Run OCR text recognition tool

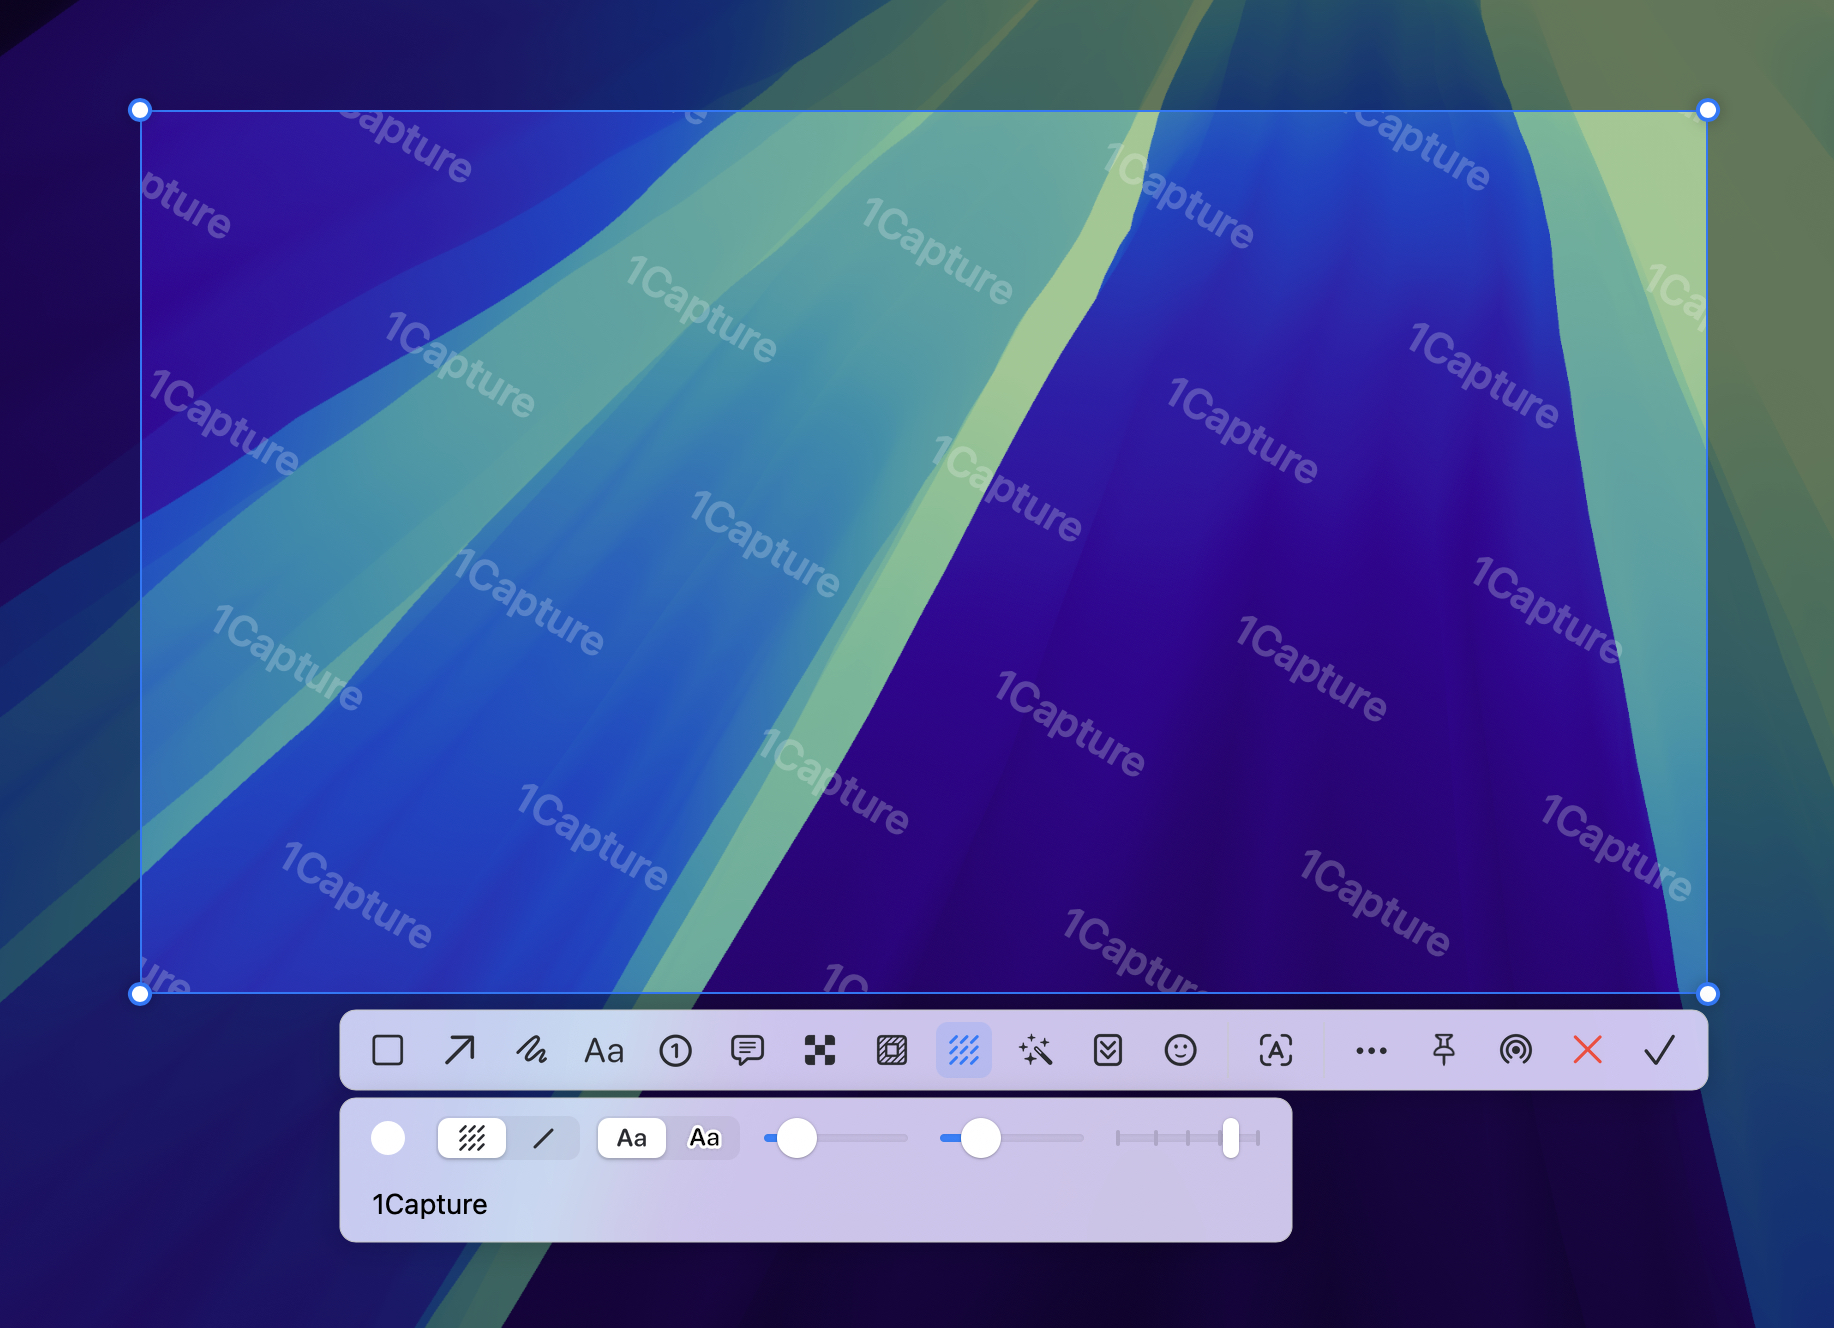1275,1050
